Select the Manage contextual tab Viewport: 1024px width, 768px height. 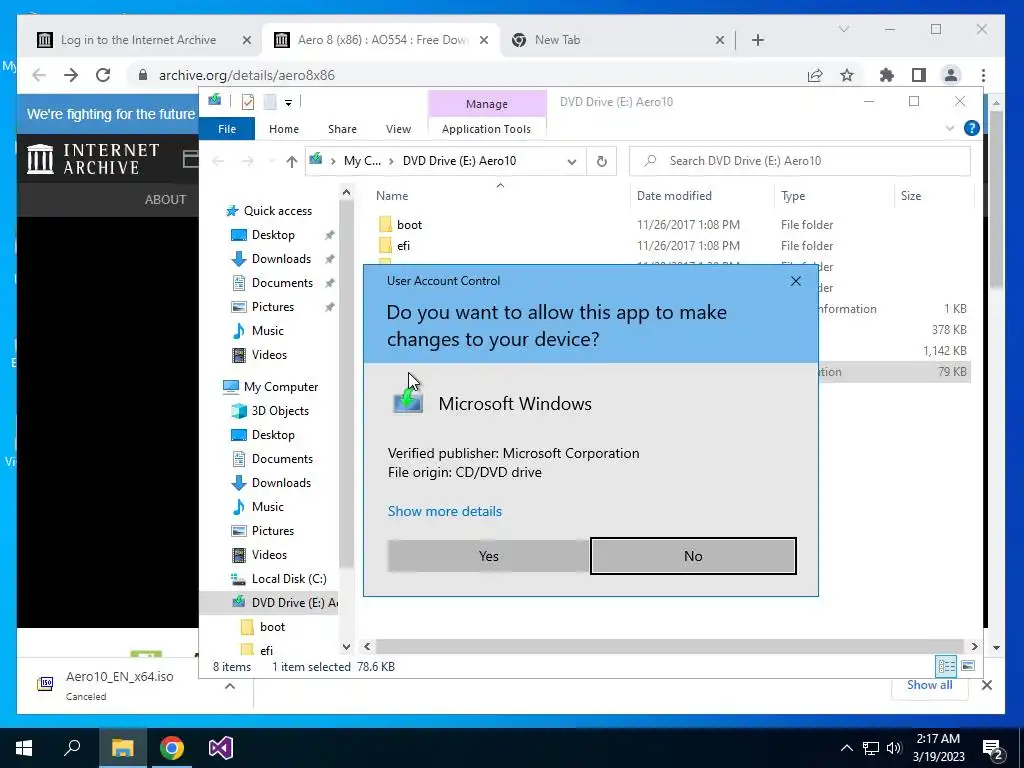[487, 104]
